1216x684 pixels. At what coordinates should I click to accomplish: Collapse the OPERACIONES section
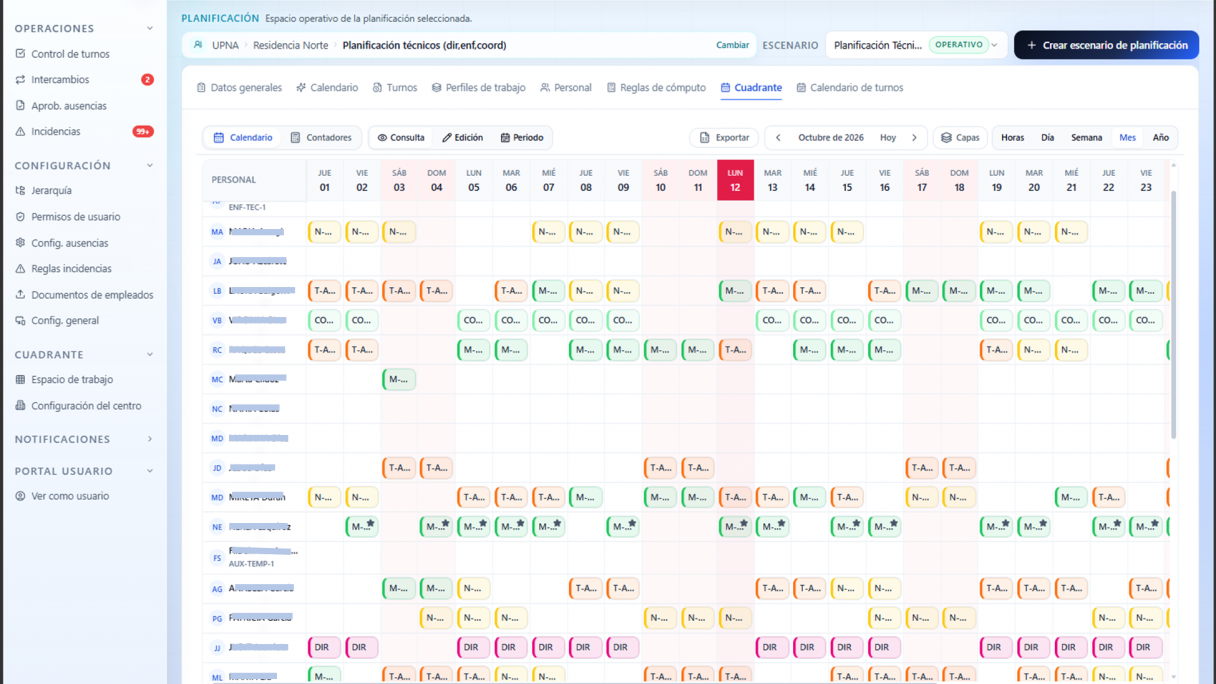tap(150, 29)
